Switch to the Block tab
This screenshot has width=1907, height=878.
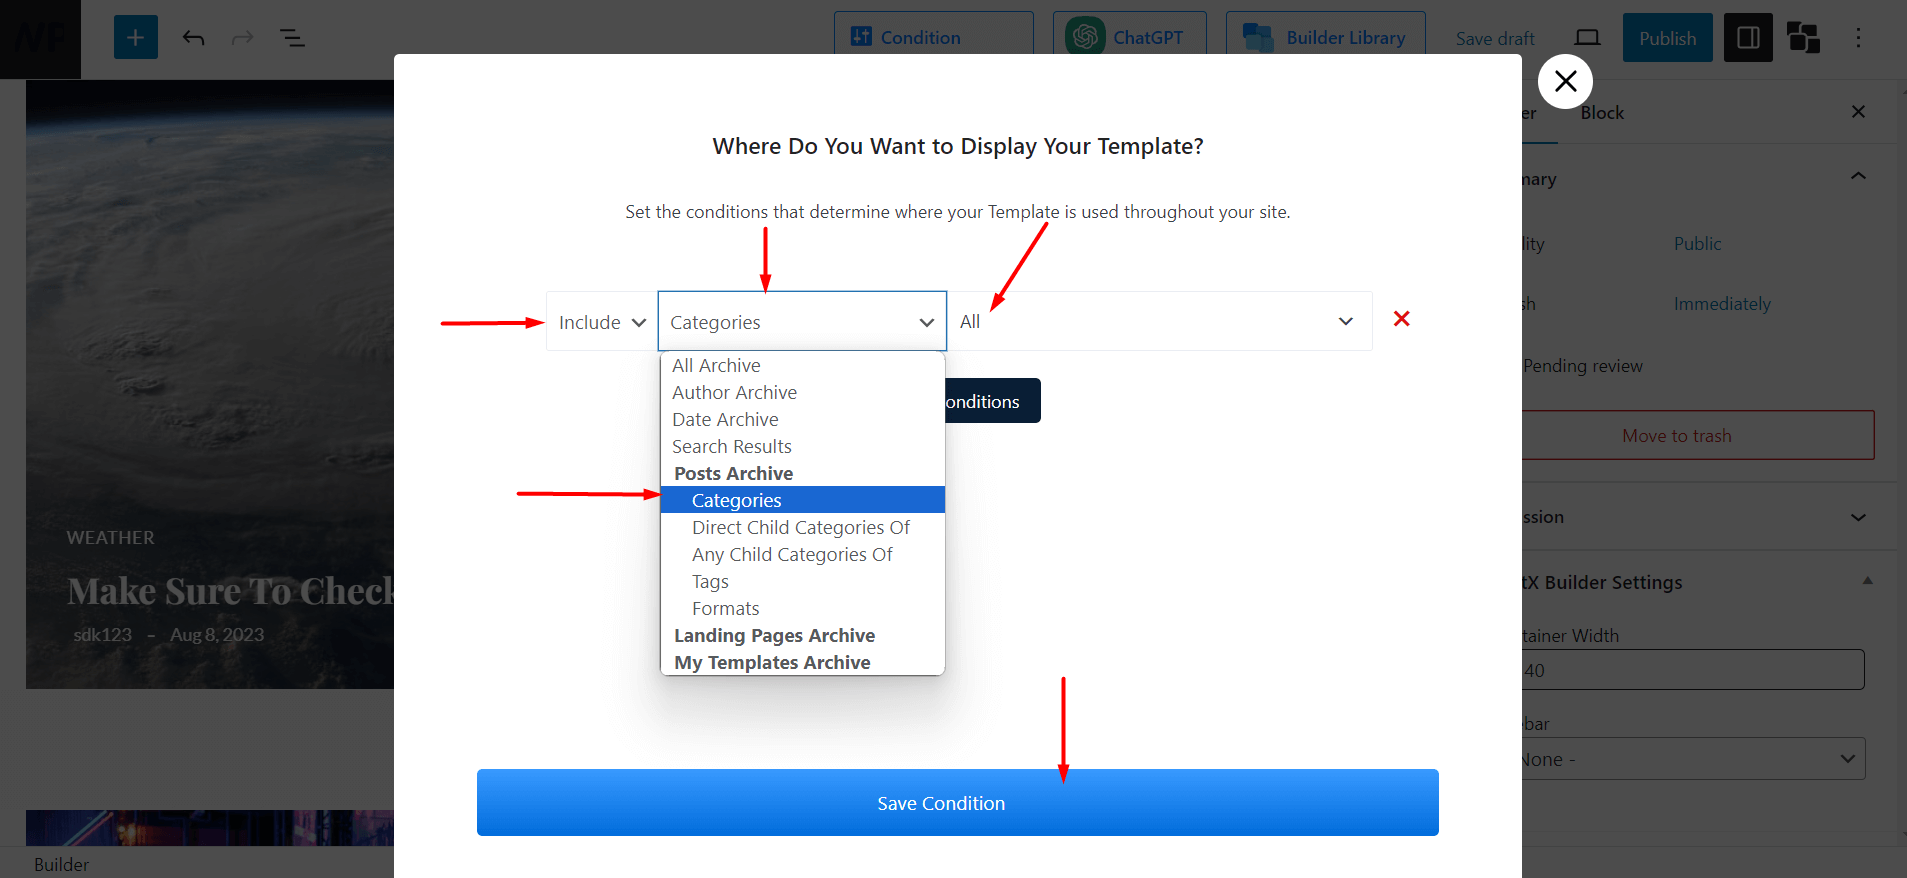click(1601, 113)
